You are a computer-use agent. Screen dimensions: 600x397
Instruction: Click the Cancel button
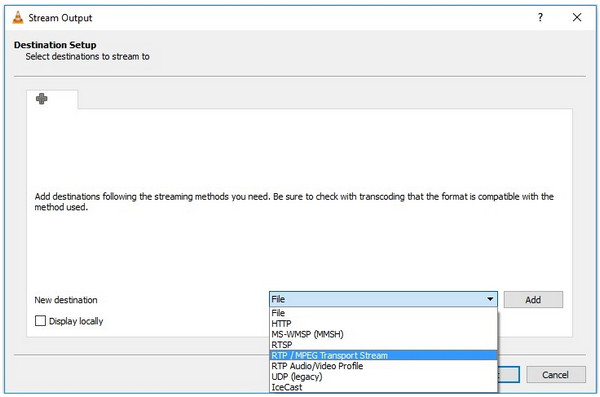click(556, 374)
